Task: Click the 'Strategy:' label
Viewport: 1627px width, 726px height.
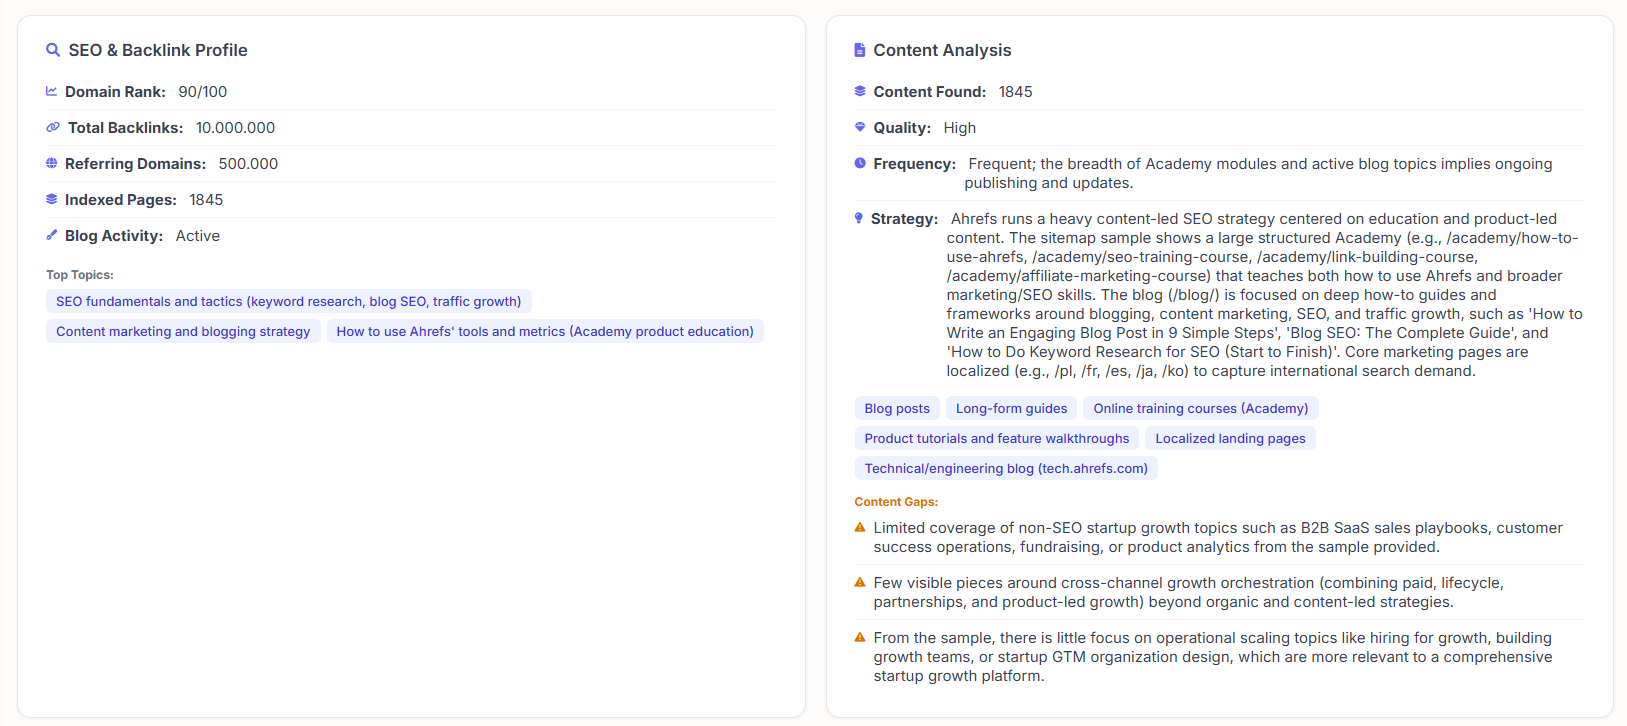Action: tap(904, 218)
